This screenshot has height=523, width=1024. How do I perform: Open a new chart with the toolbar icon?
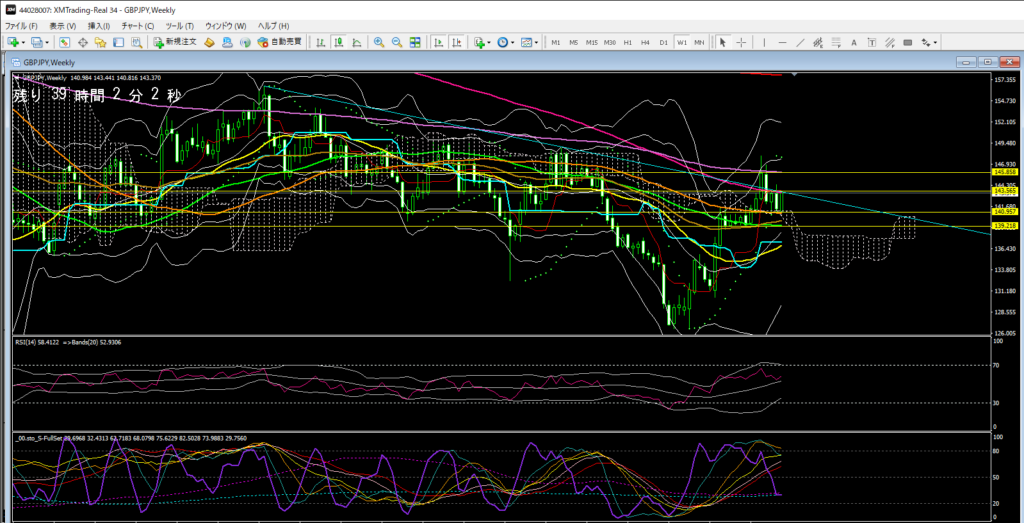[13, 42]
